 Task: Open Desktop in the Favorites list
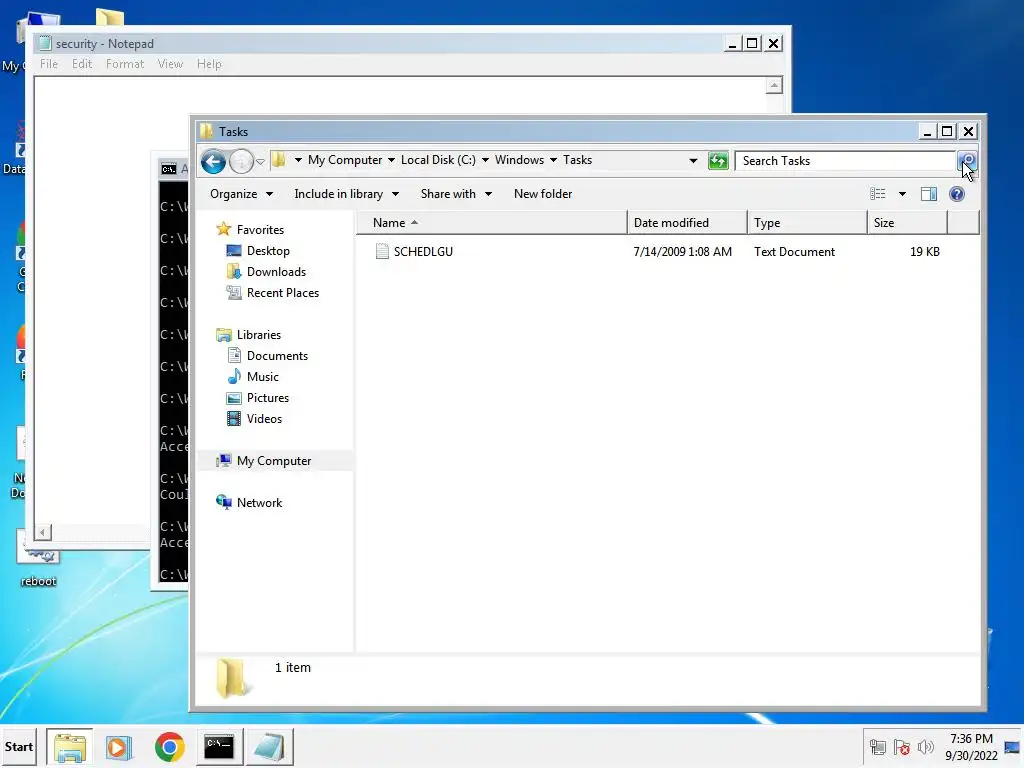[x=268, y=251]
